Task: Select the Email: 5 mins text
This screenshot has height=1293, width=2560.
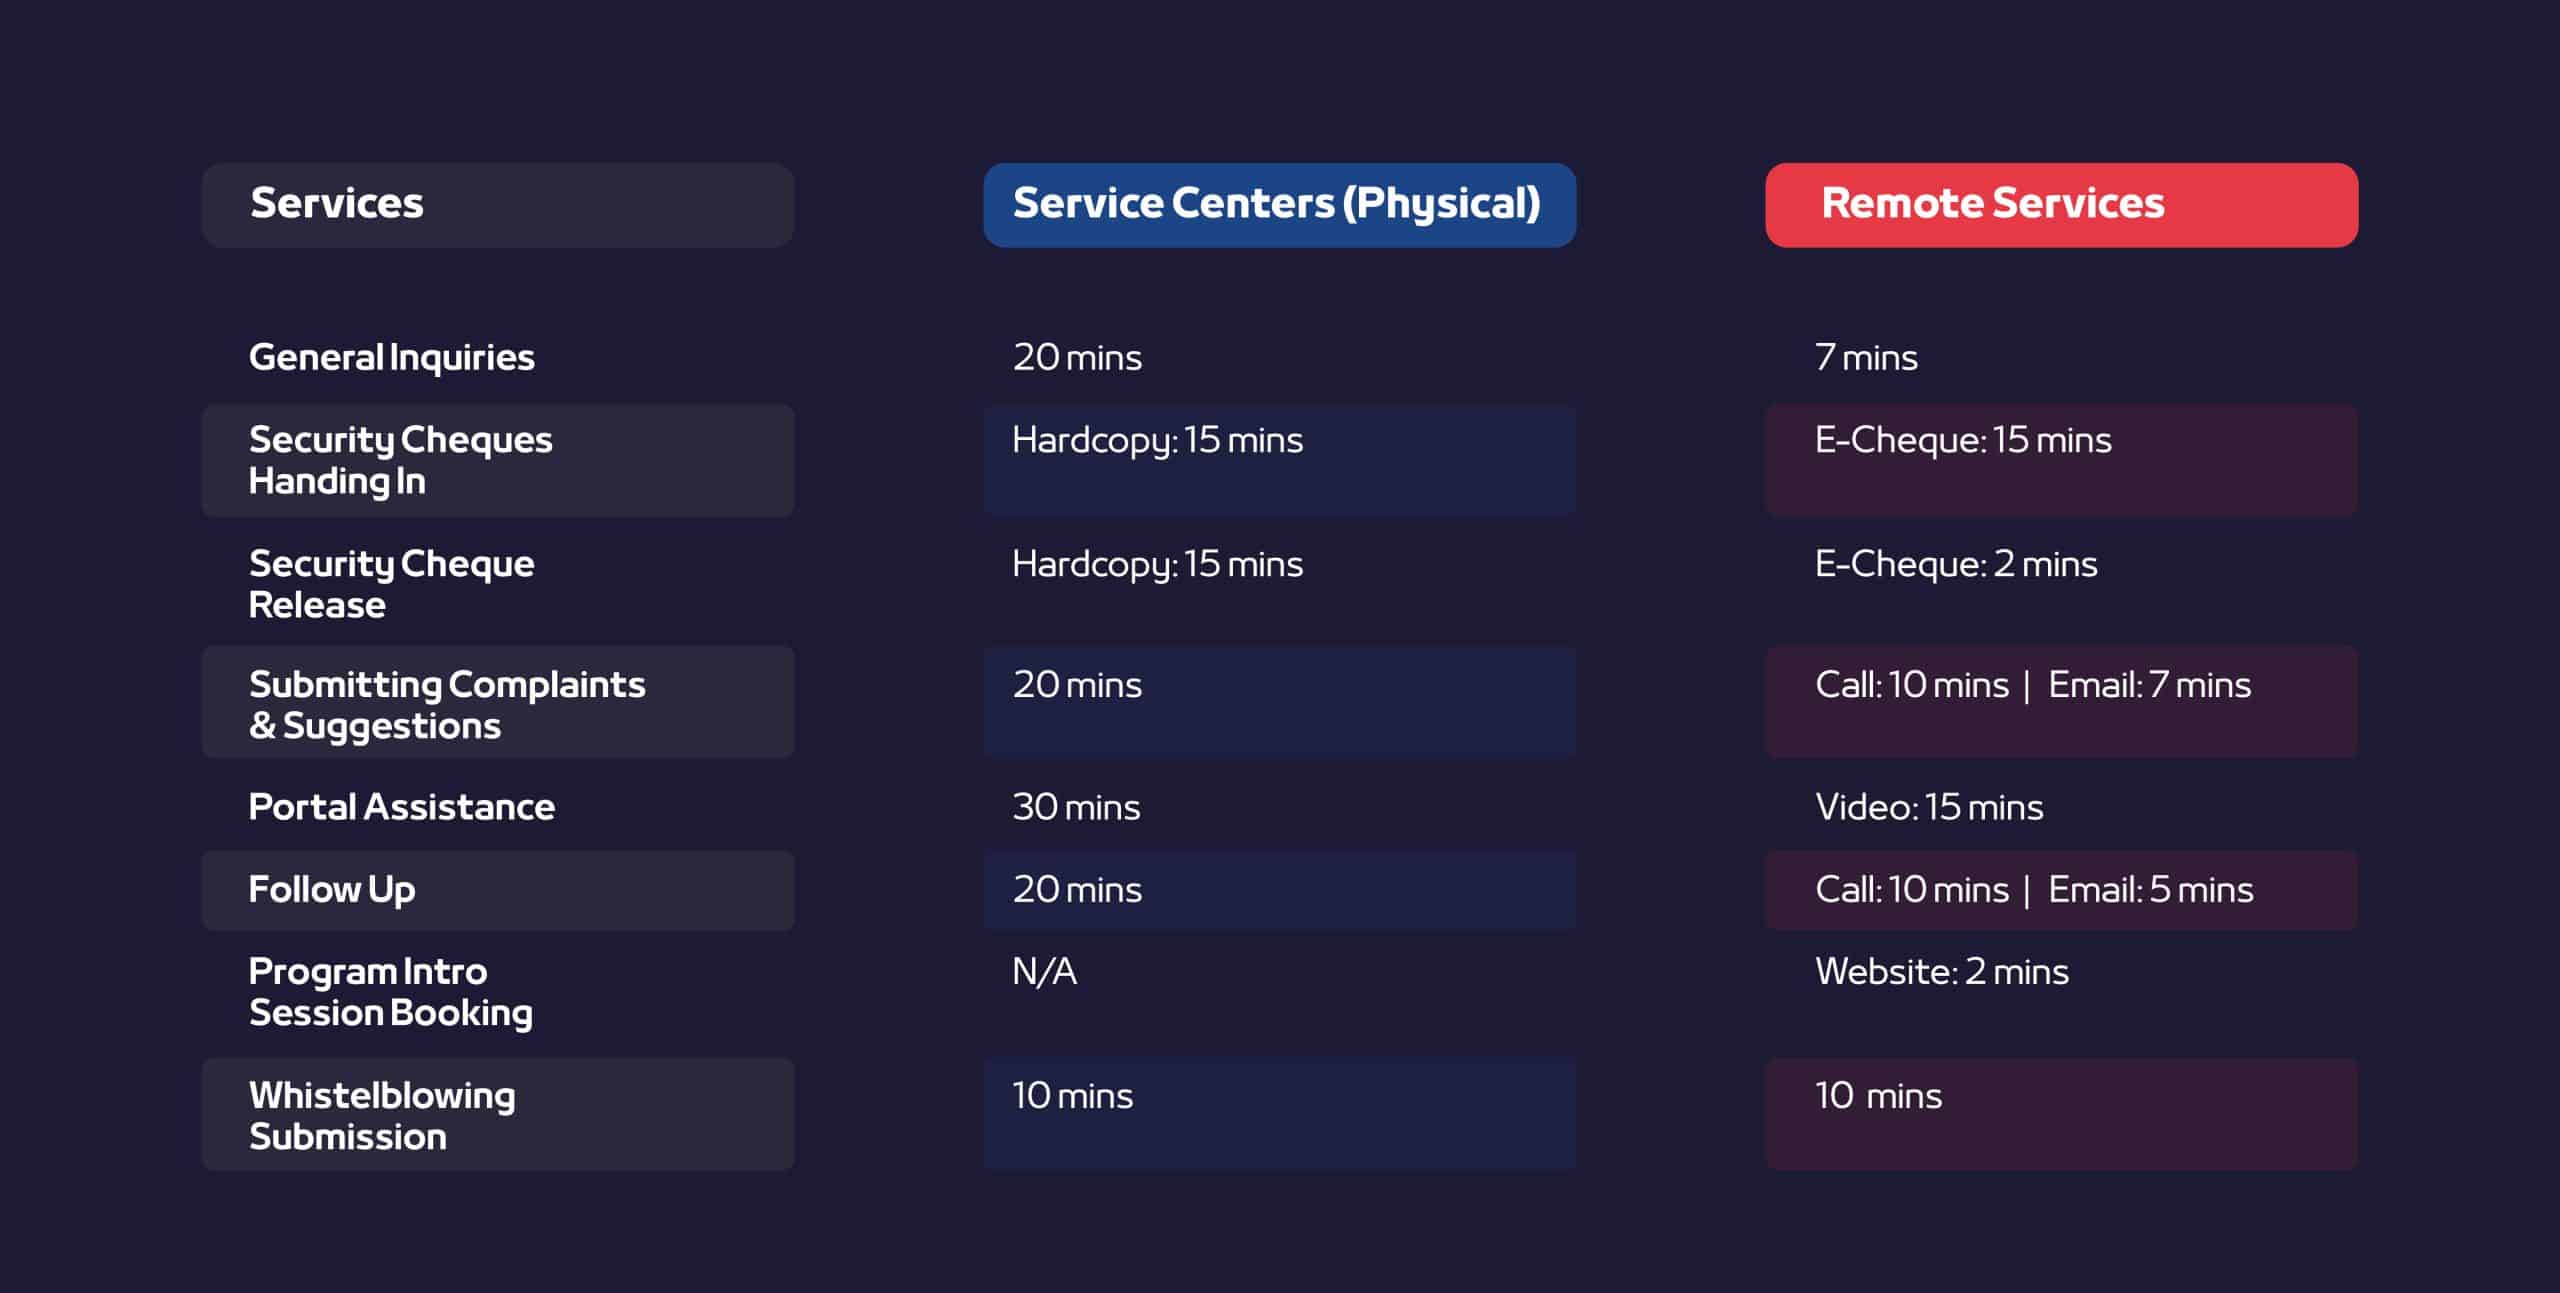Action: [x=2150, y=890]
